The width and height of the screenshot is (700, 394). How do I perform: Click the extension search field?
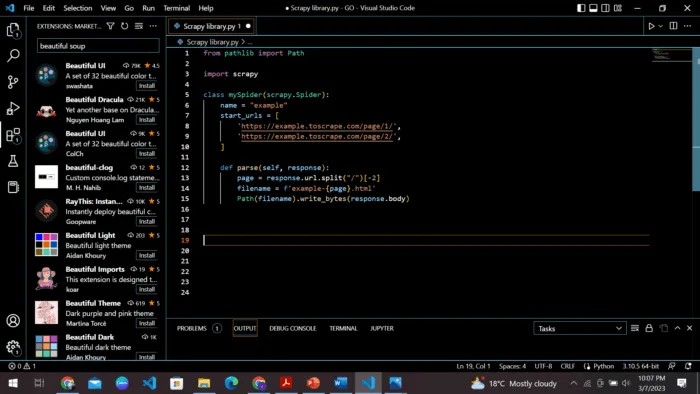tap(98, 46)
